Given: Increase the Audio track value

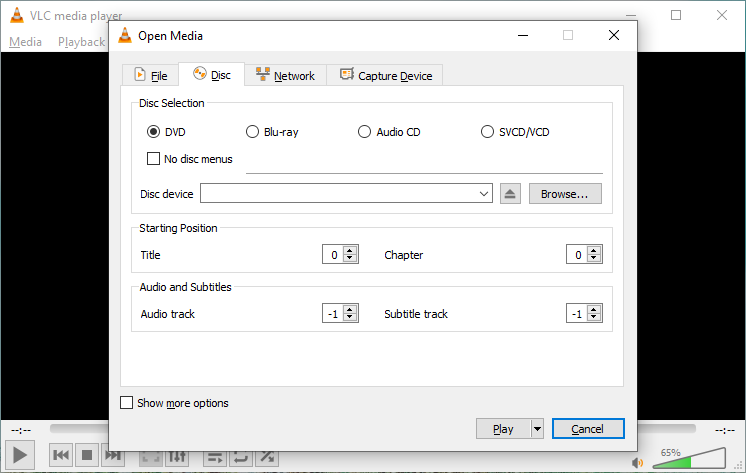Looking at the screenshot, I should pyautogui.click(x=350, y=309).
